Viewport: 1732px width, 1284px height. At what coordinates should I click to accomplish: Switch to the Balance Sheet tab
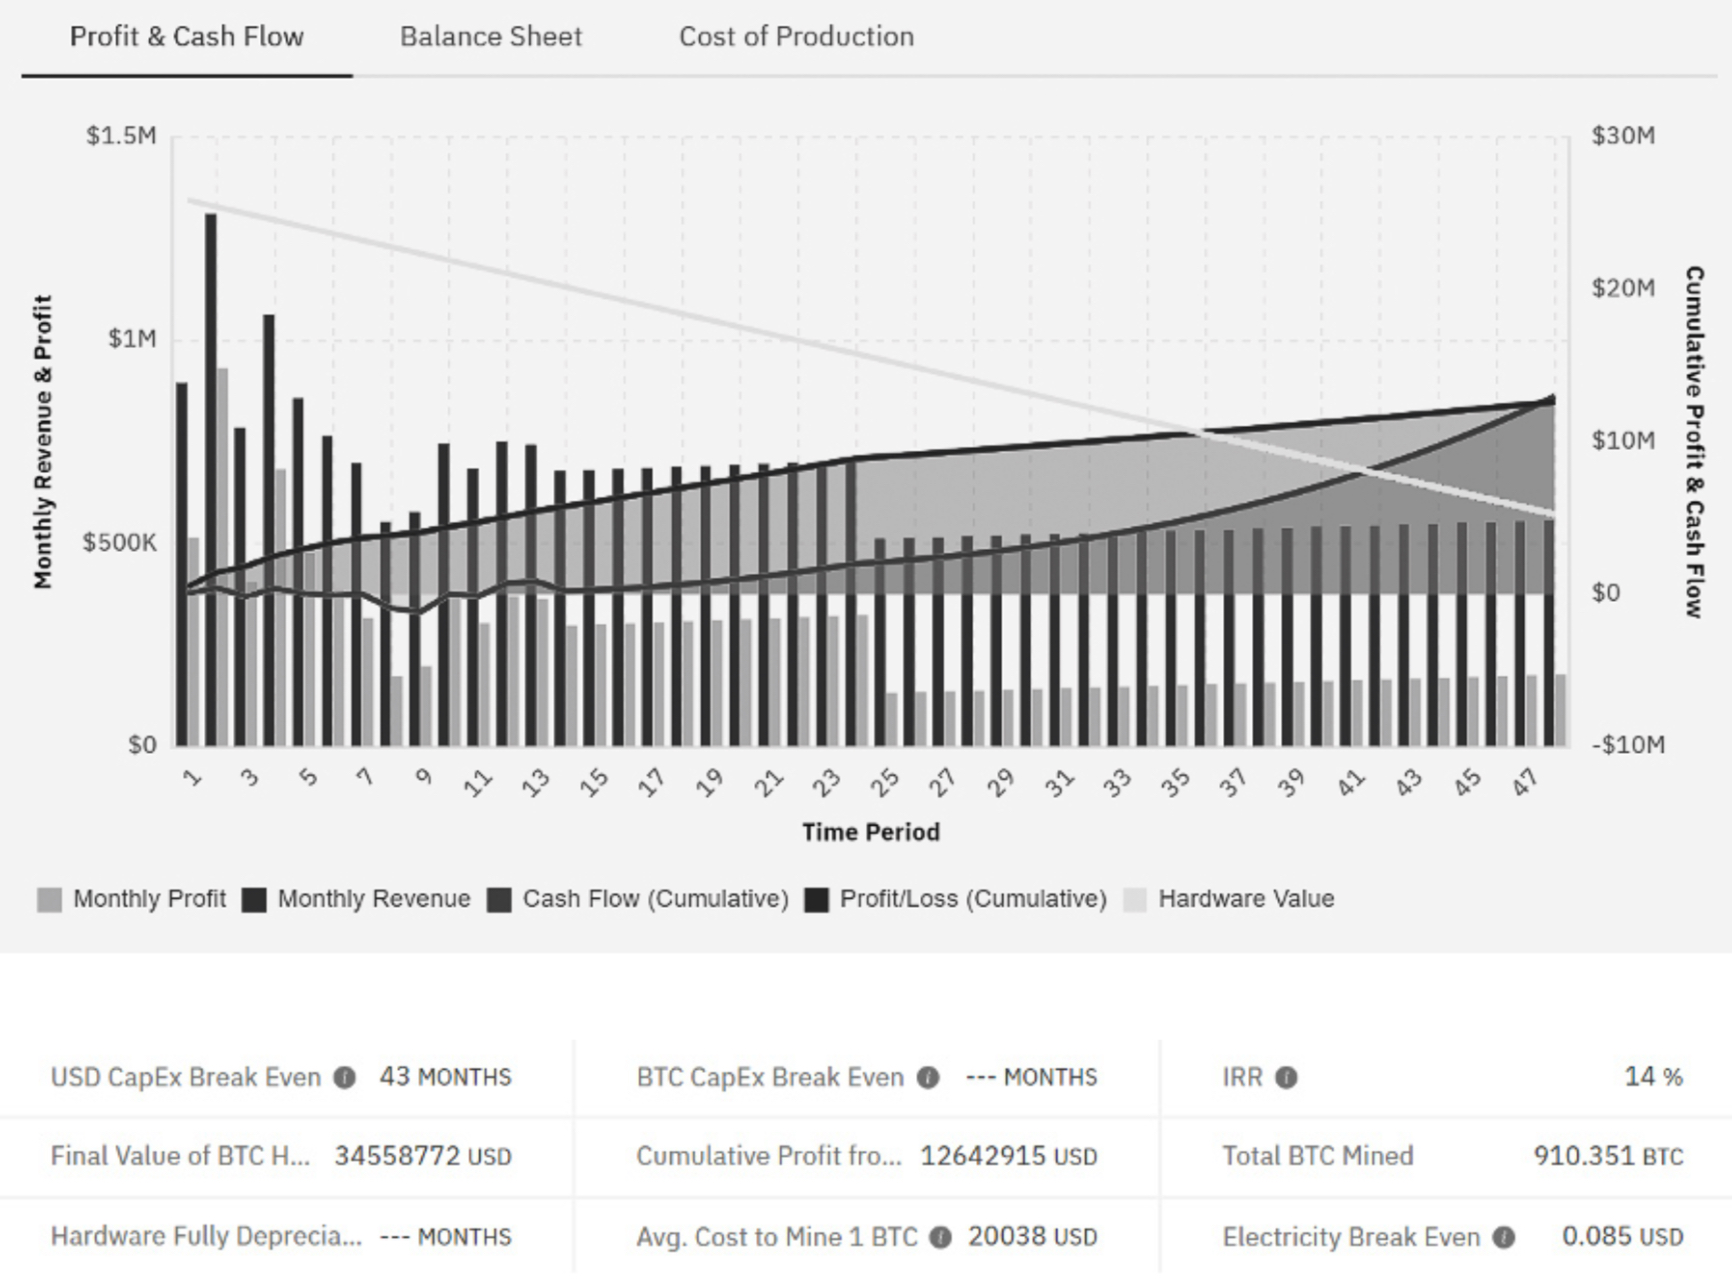pos(490,37)
